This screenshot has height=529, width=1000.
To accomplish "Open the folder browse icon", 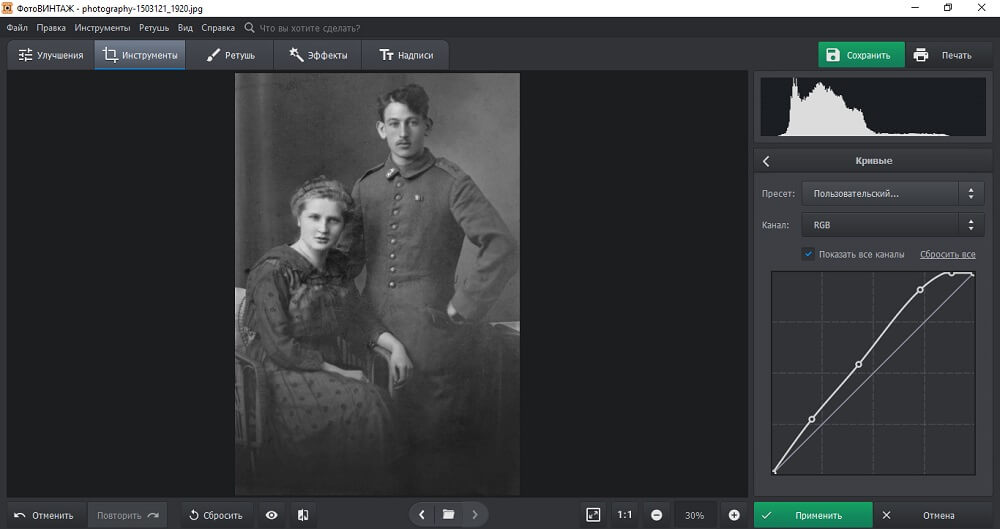I will click(x=448, y=514).
